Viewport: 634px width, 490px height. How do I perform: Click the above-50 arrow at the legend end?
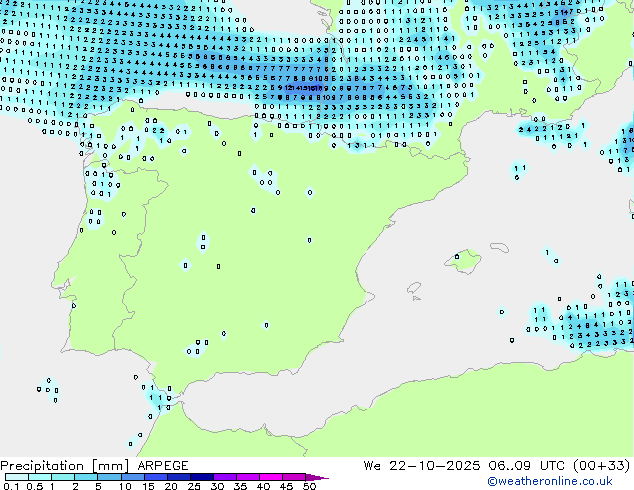pos(317,477)
